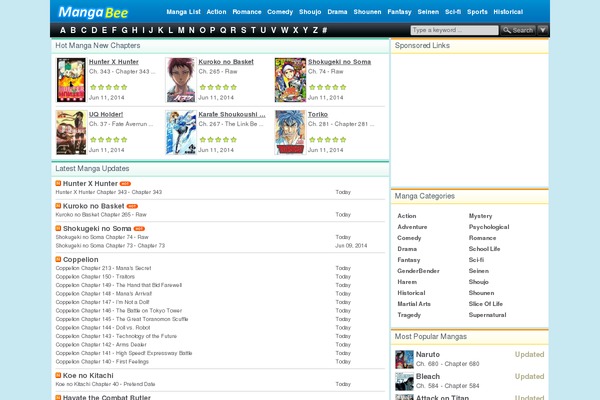Click the hot badge beside Shokugeki no Soma
The image size is (600, 400).
pyautogui.click(x=139, y=229)
